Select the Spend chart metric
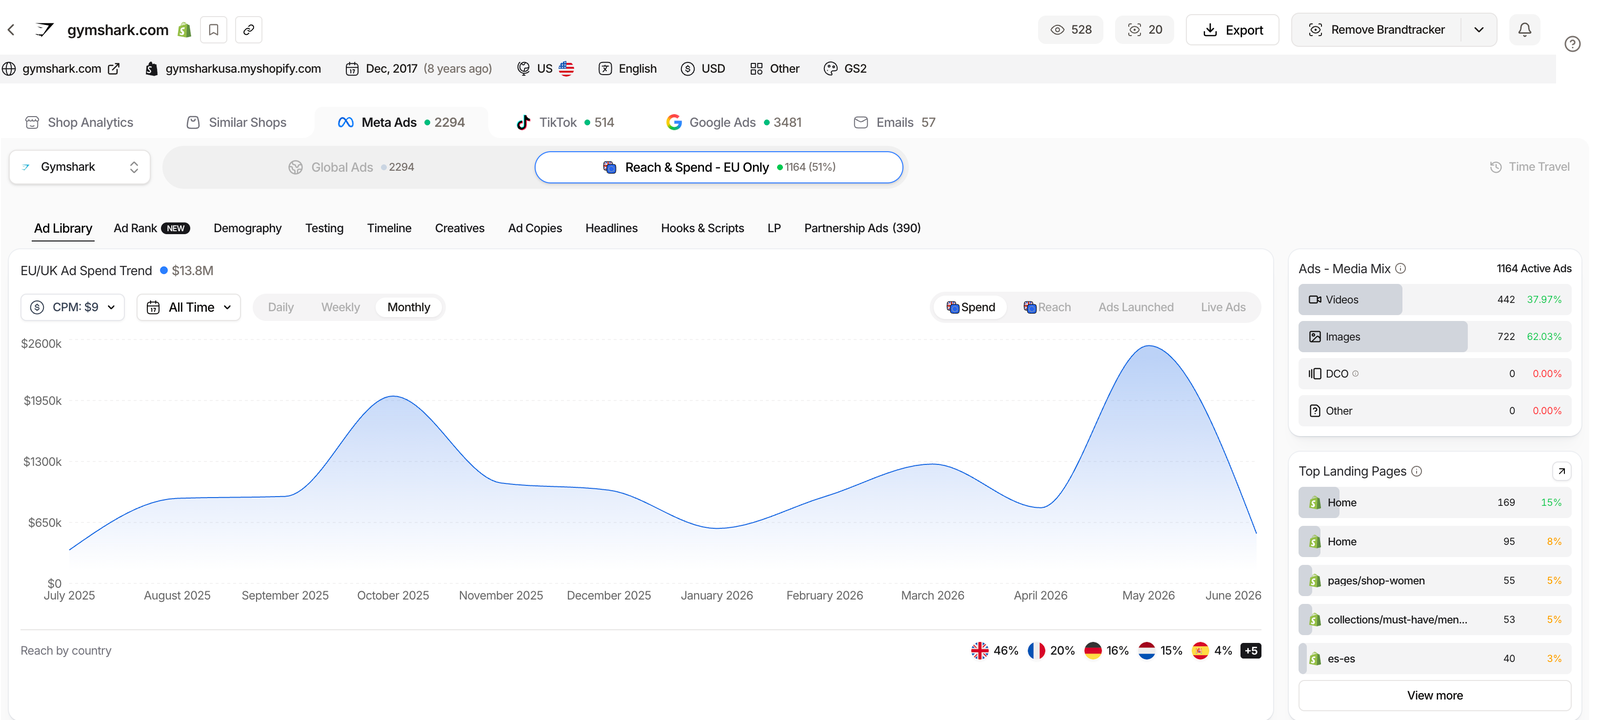Image resolution: width=1600 pixels, height=720 pixels. pyautogui.click(x=970, y=308)
